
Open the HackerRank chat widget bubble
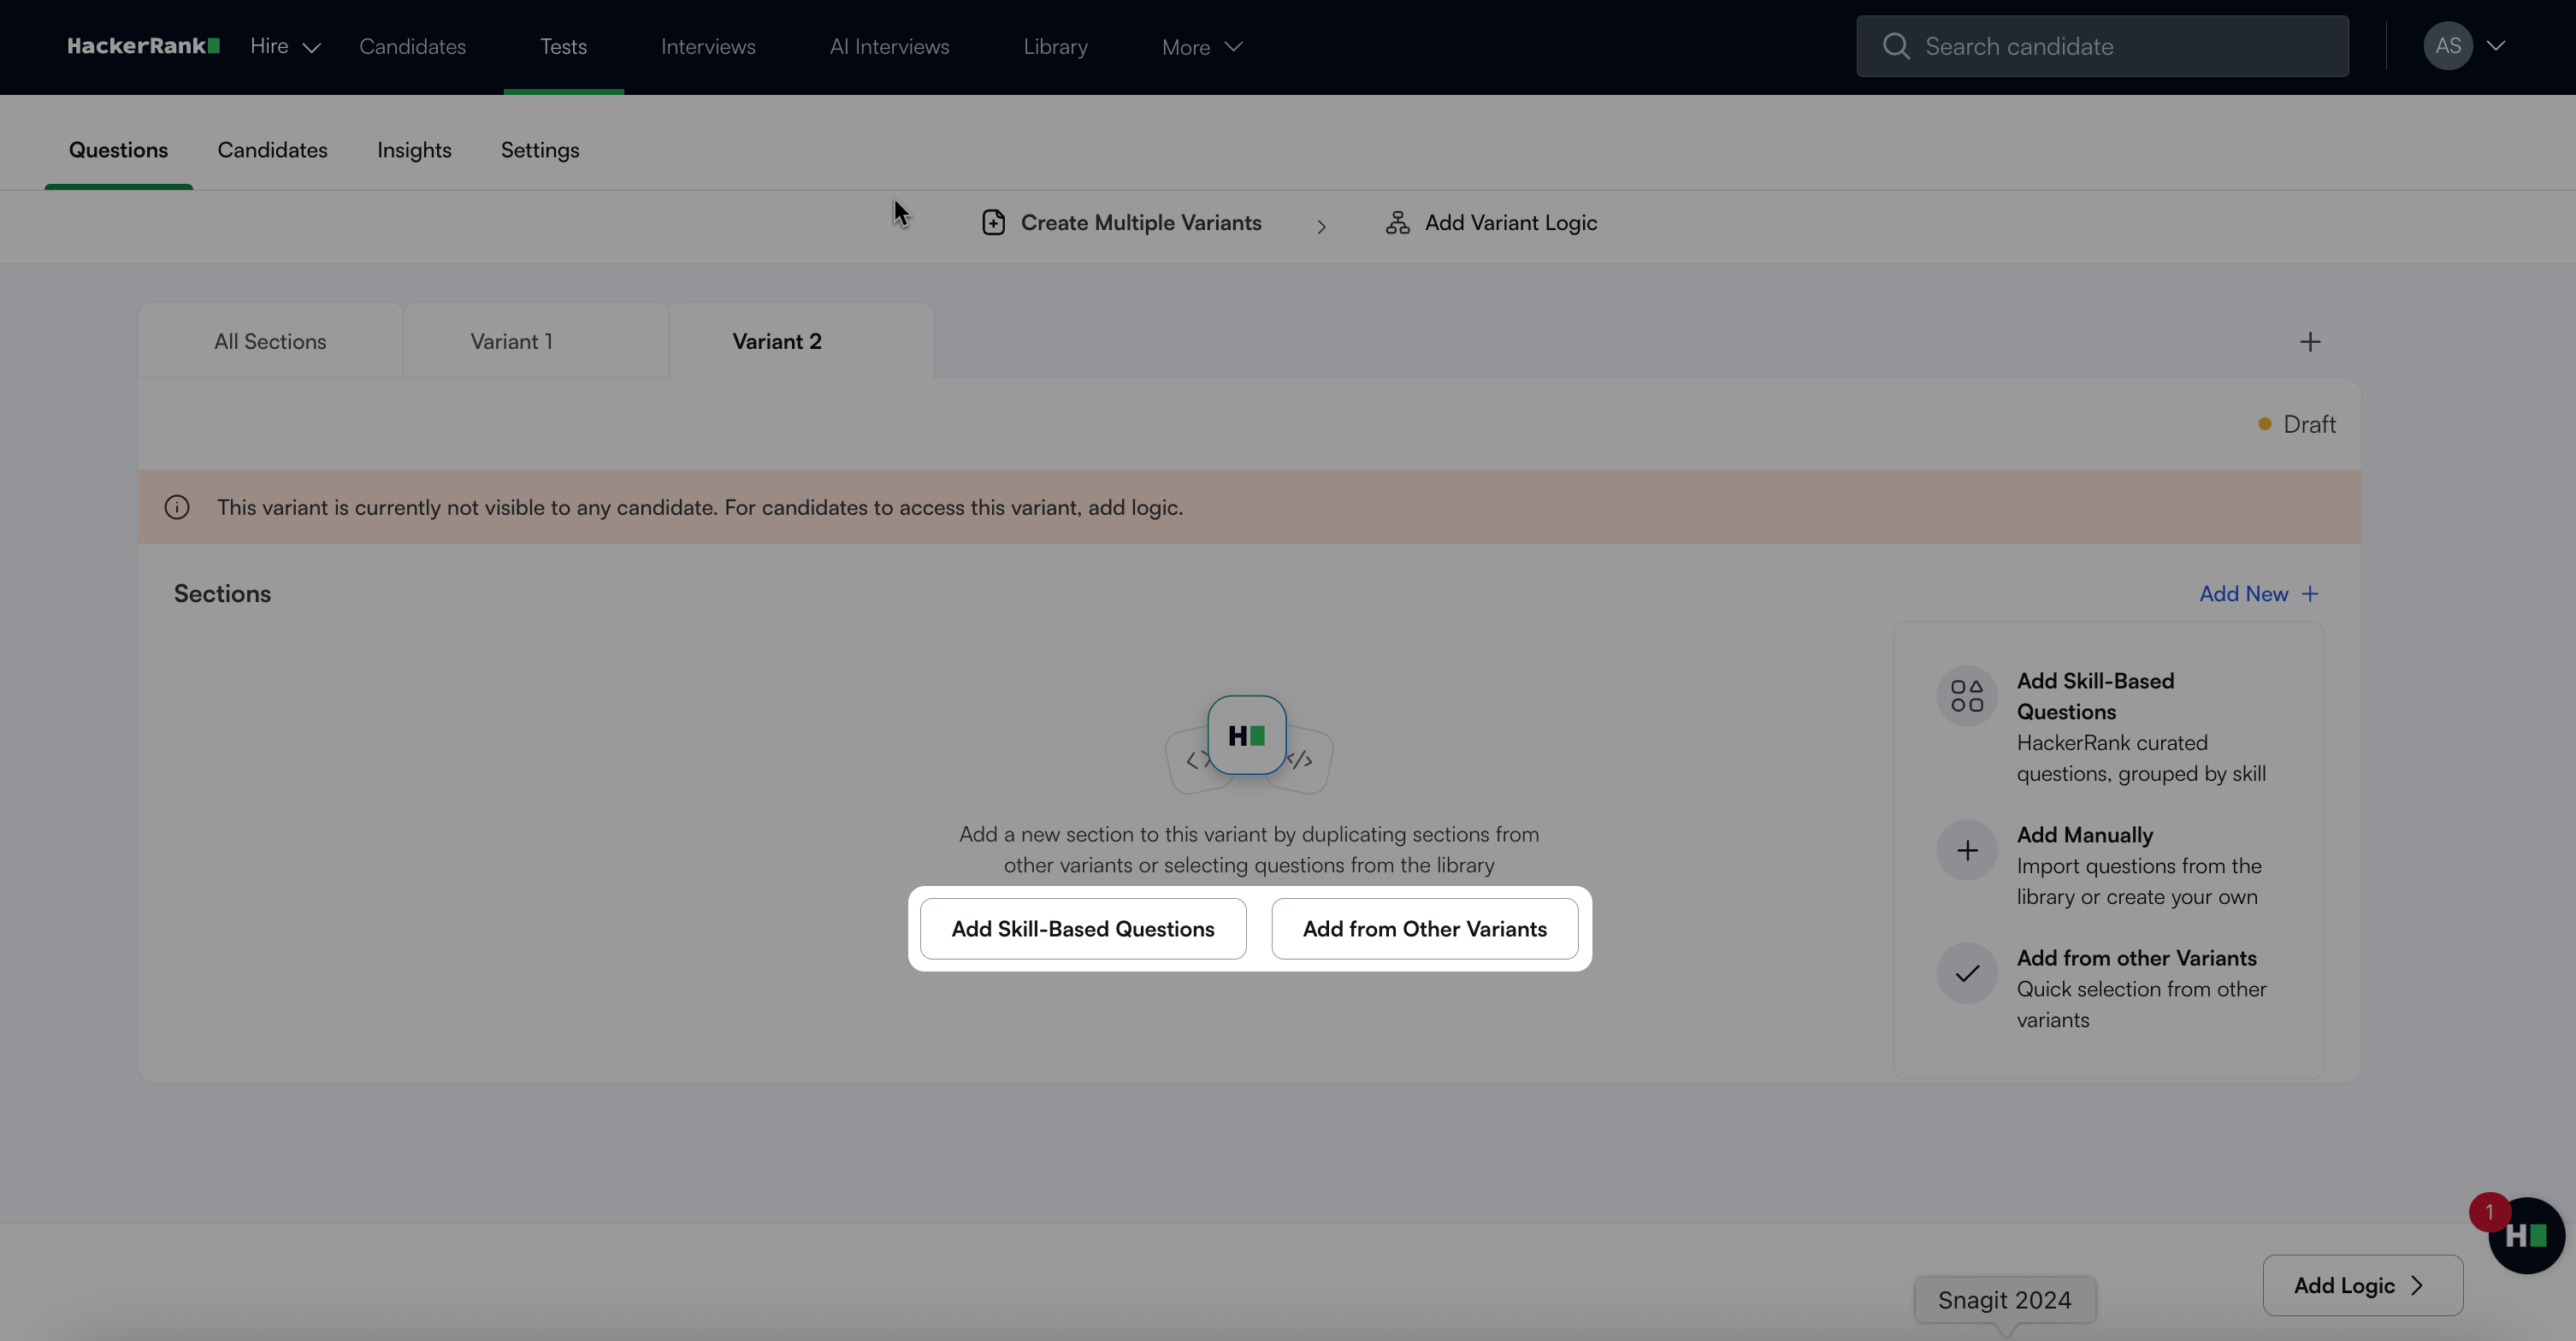[x=2526, y=1236]
